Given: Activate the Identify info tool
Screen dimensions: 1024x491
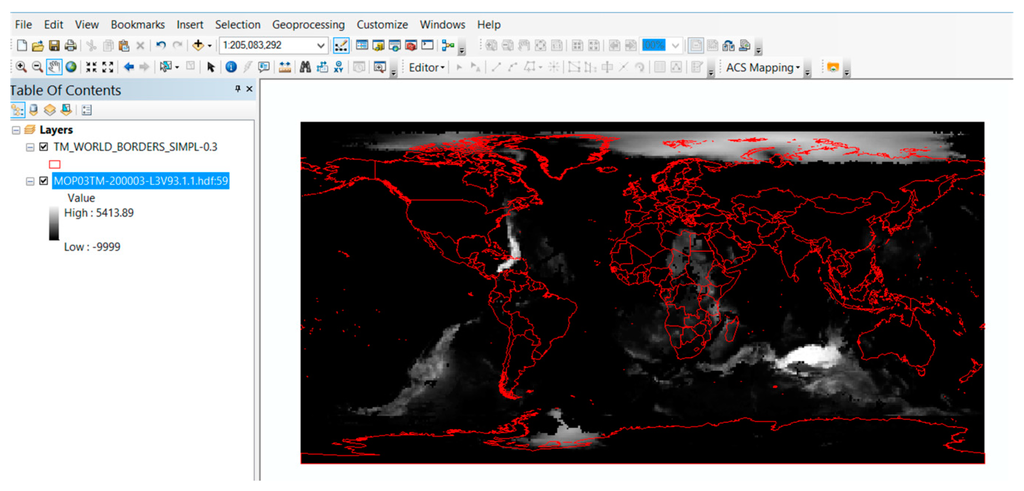Looking at the screenshot, I should tap(231, 67).
